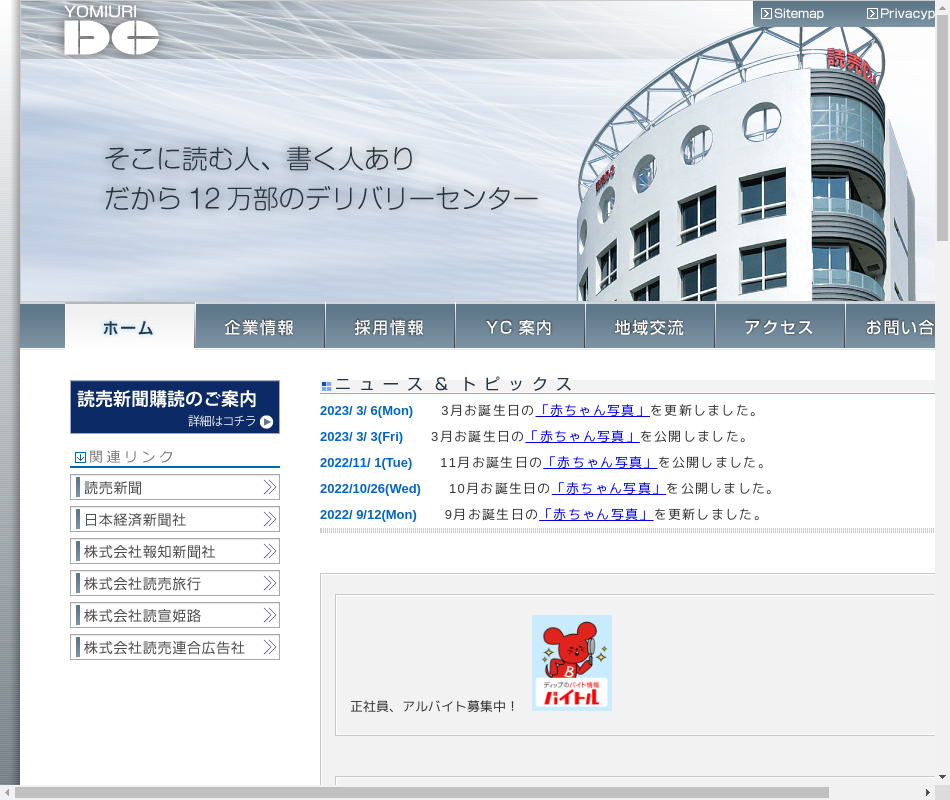
Task: Open the 株式会社読売旅行 related link
Action: pos(174,584)
